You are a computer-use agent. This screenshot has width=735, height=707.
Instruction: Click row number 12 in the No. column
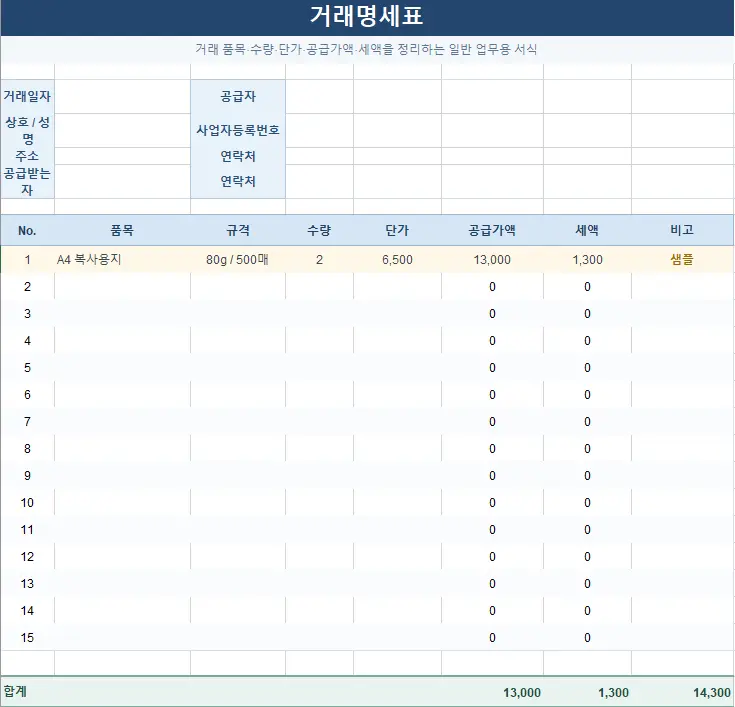click(27, 557)
